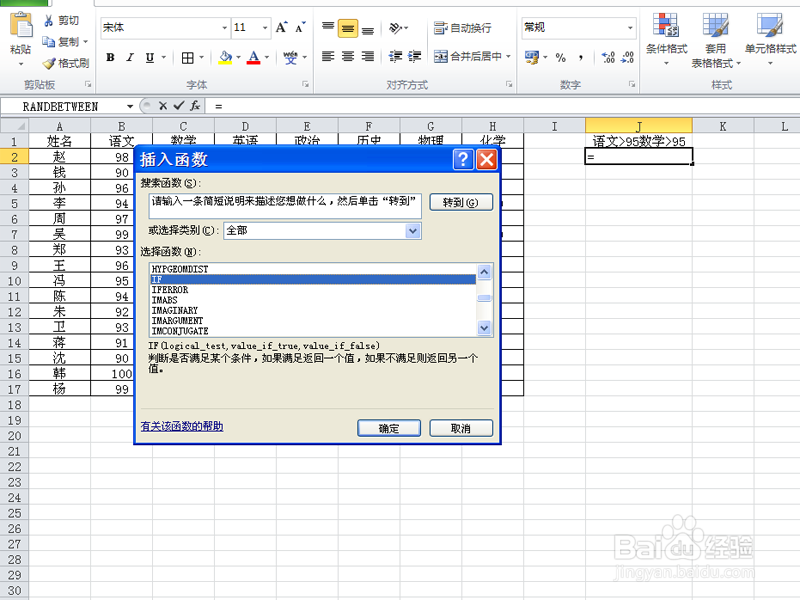Viewport: 800px width, 600px height.
Task: Click the 取消 button
Action: coord(461,428)
